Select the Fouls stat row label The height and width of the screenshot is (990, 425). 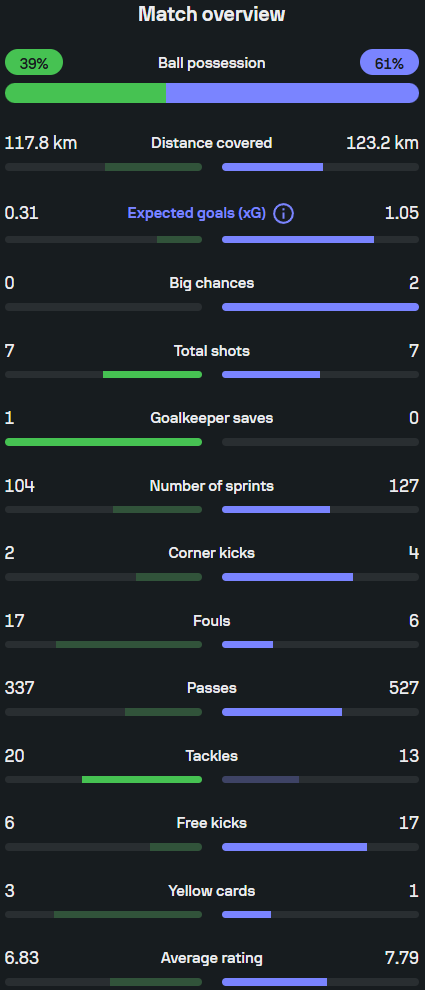[212, 621]
